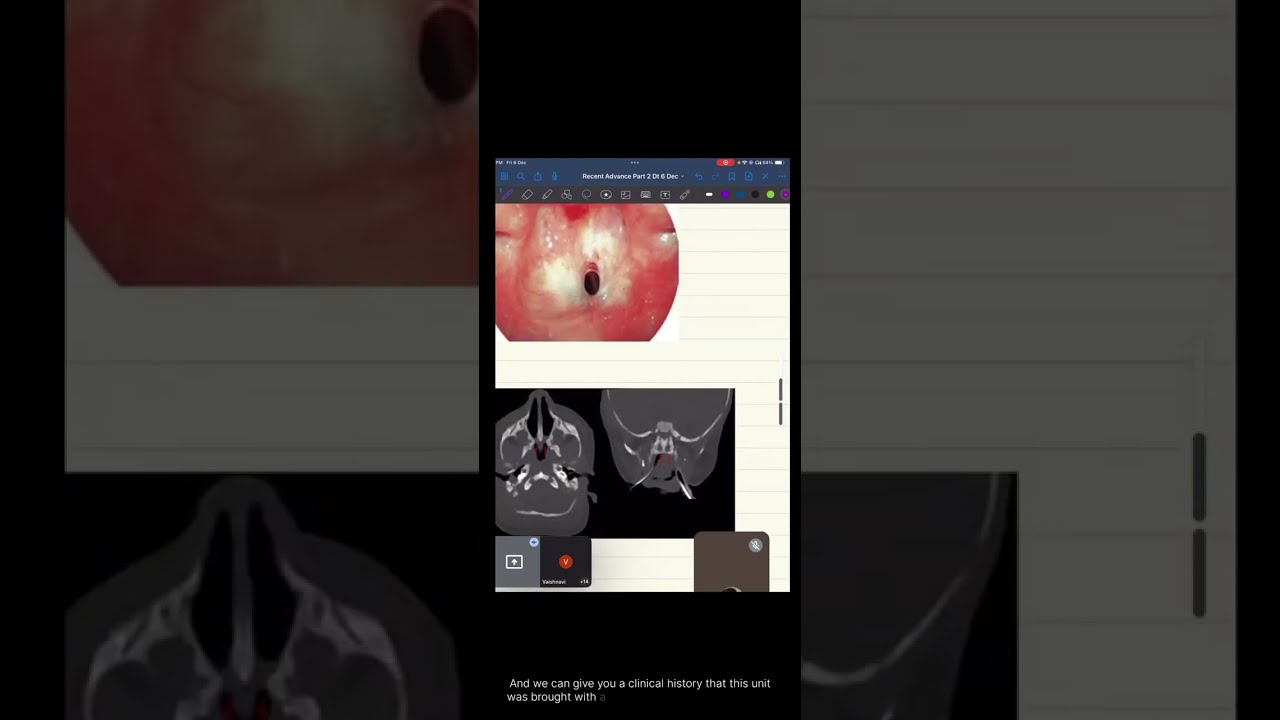Image resolution: width=1280 pixels, height=720 pixels.
Task: Tap the share export icon
Action: pos(538,176)
